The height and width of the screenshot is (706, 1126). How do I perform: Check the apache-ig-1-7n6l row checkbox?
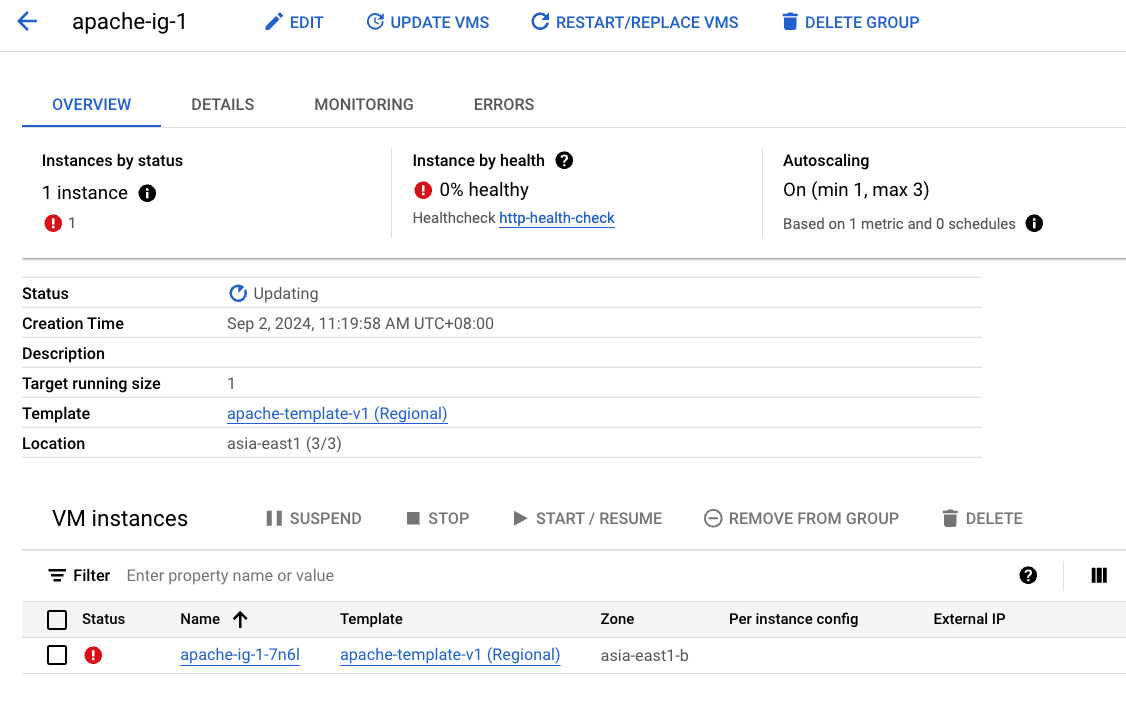click(57, 656)
